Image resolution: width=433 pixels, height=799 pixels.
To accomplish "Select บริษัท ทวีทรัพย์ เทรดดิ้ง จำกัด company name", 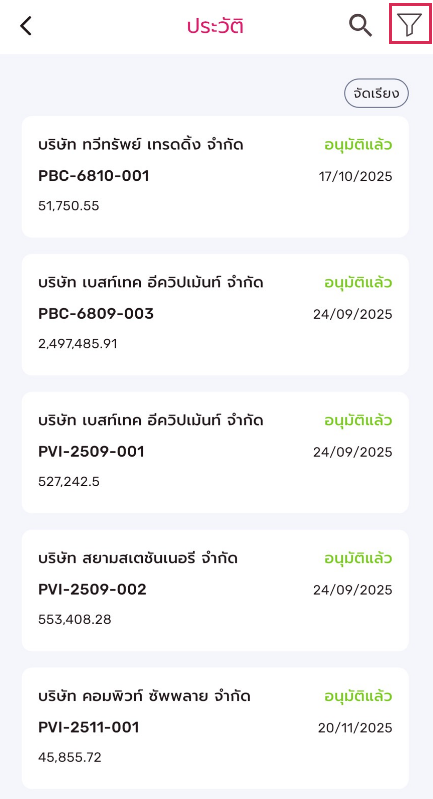I will 141,145.
